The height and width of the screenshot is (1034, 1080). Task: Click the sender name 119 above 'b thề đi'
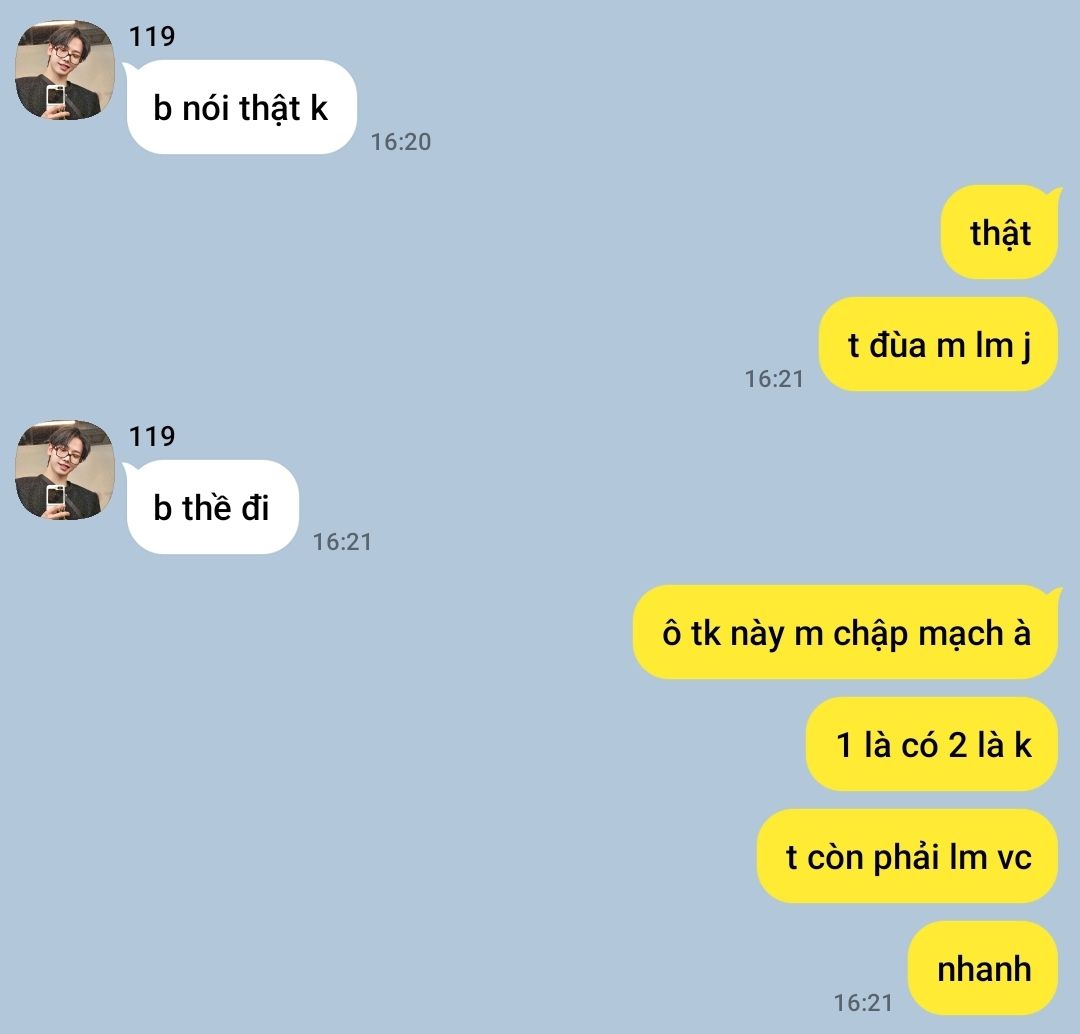(x=152, y=435)
